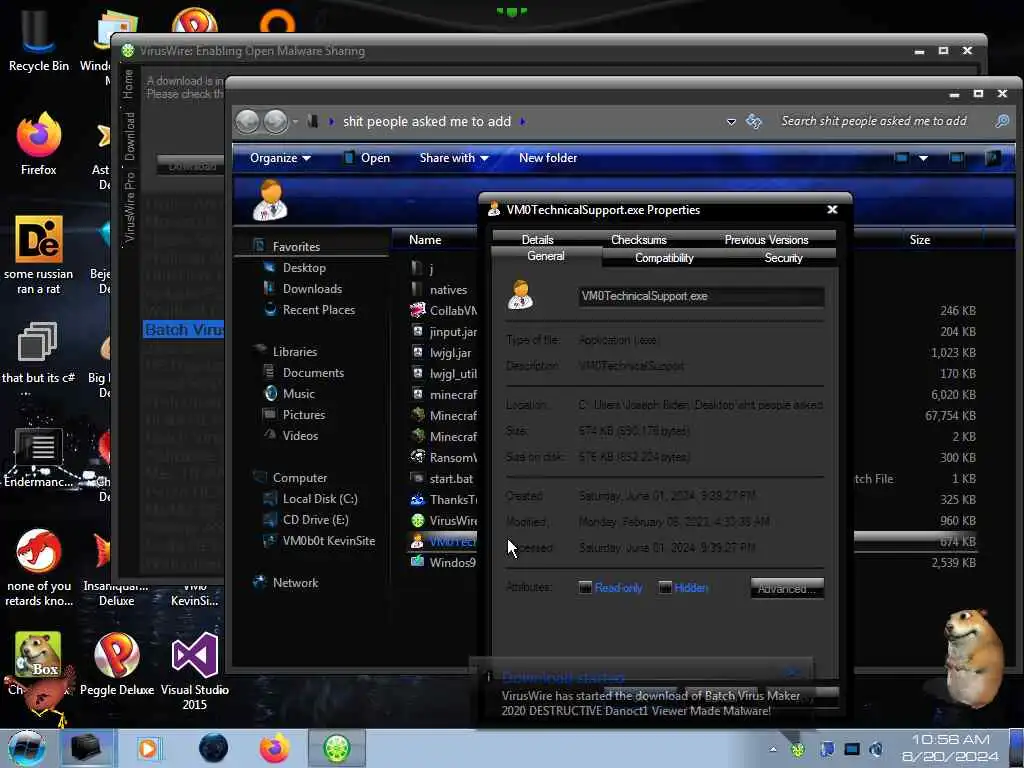Switch to the Details tab

pyautogui.click(x=537, y=240)
